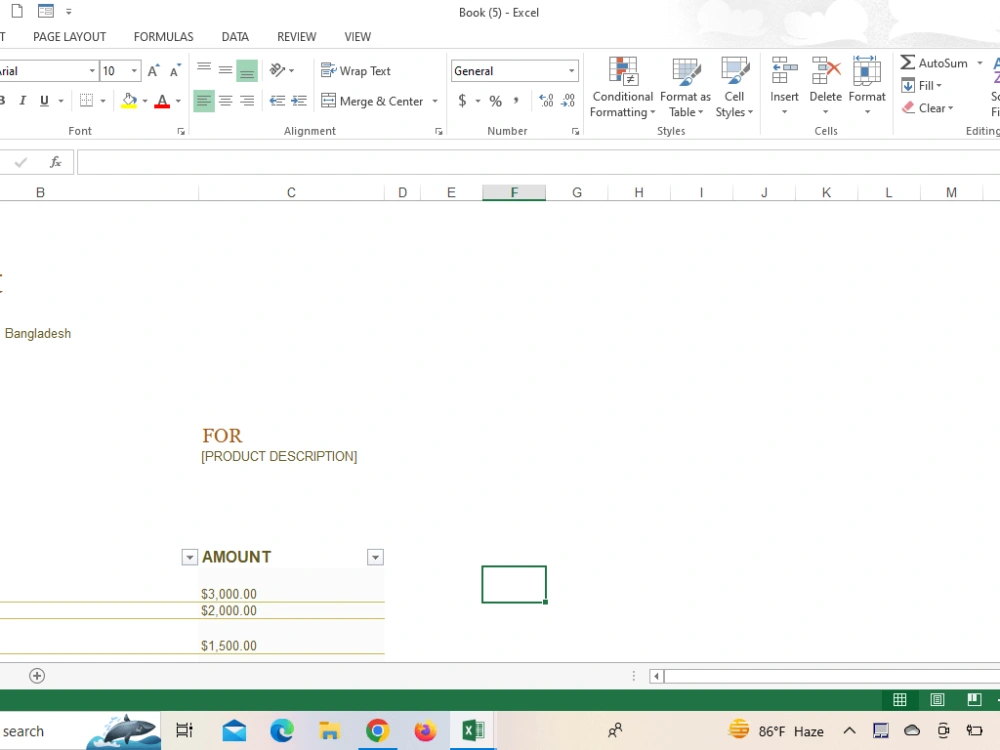Apply the yellow fill color
This screenshot has width=1000, height=750.
coord(129,101)
